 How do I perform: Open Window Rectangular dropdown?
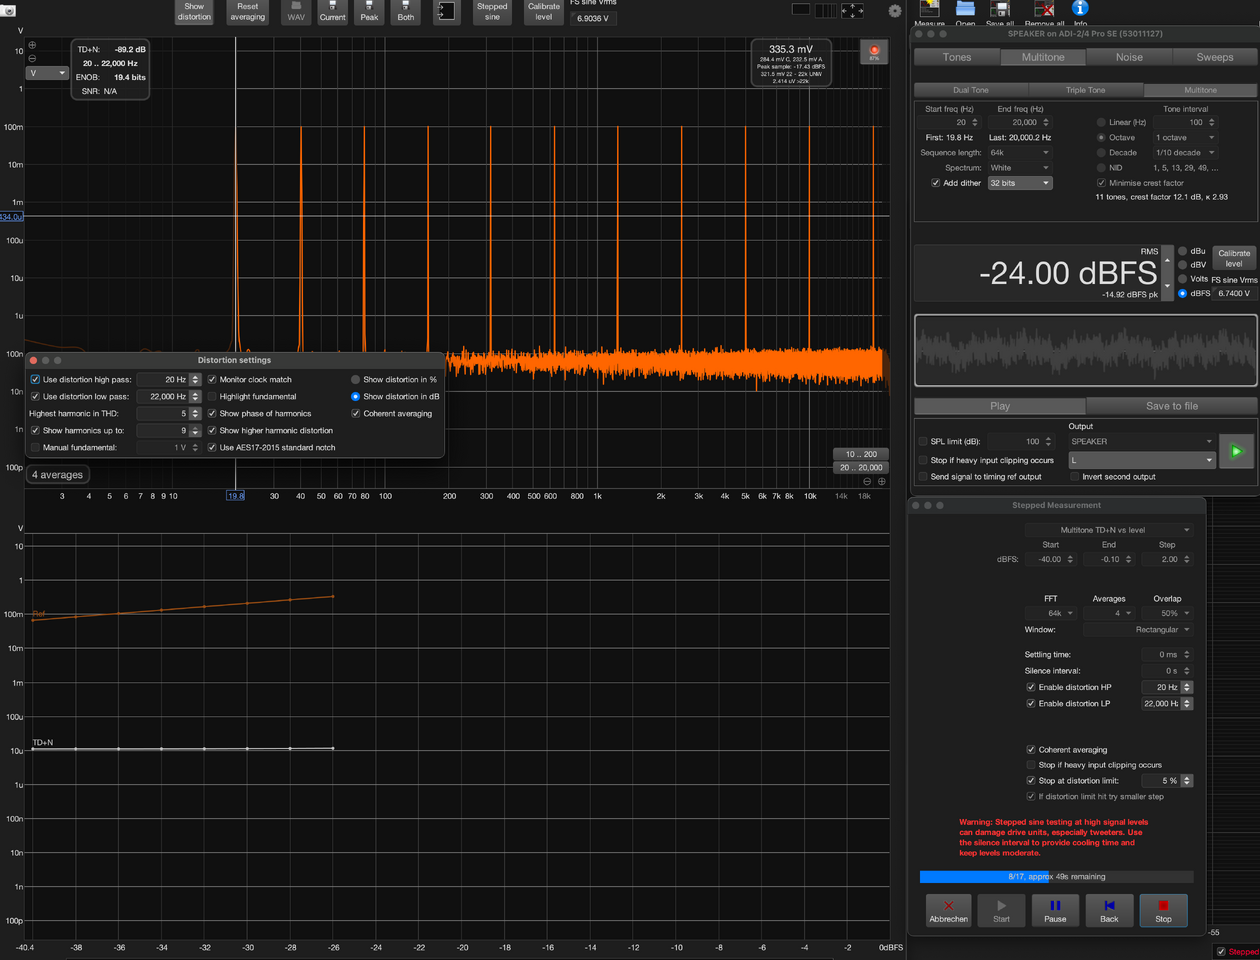(x=1138, y=630)
